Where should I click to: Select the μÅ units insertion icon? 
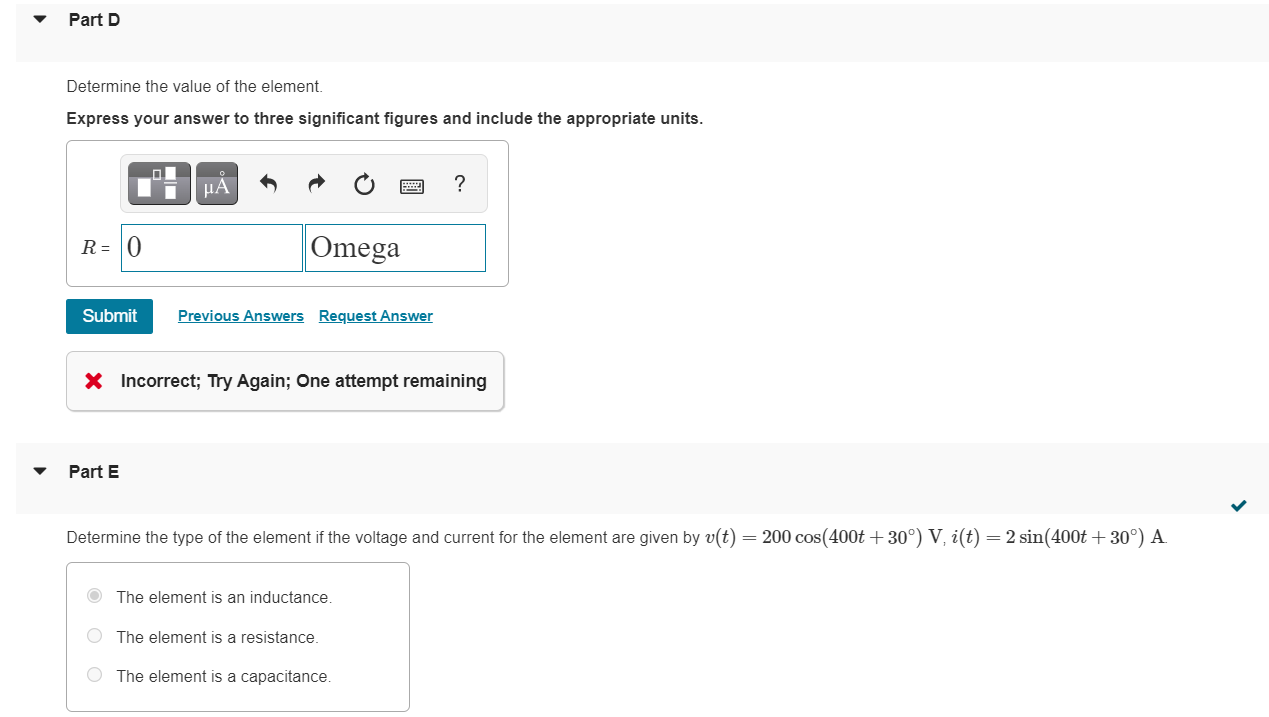click(x=216, y=183)
